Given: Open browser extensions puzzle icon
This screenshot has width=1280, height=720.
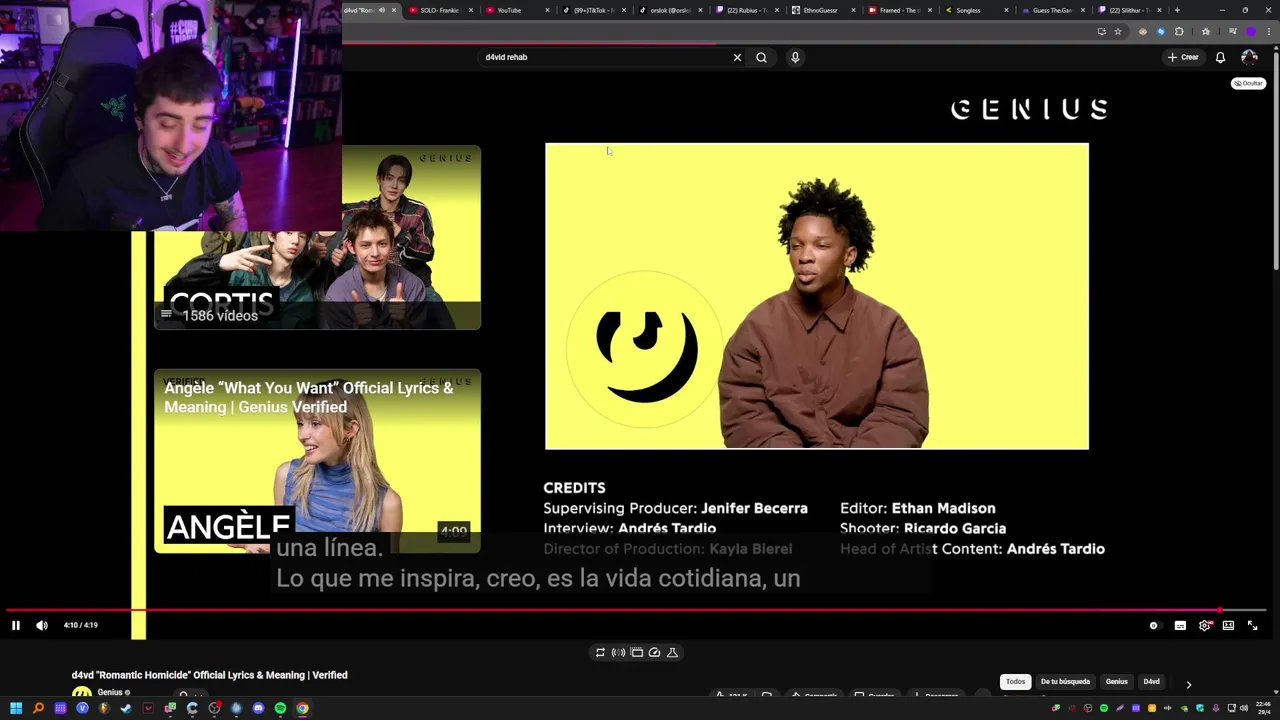Looking at the screenshot, I should (1179, 31).
